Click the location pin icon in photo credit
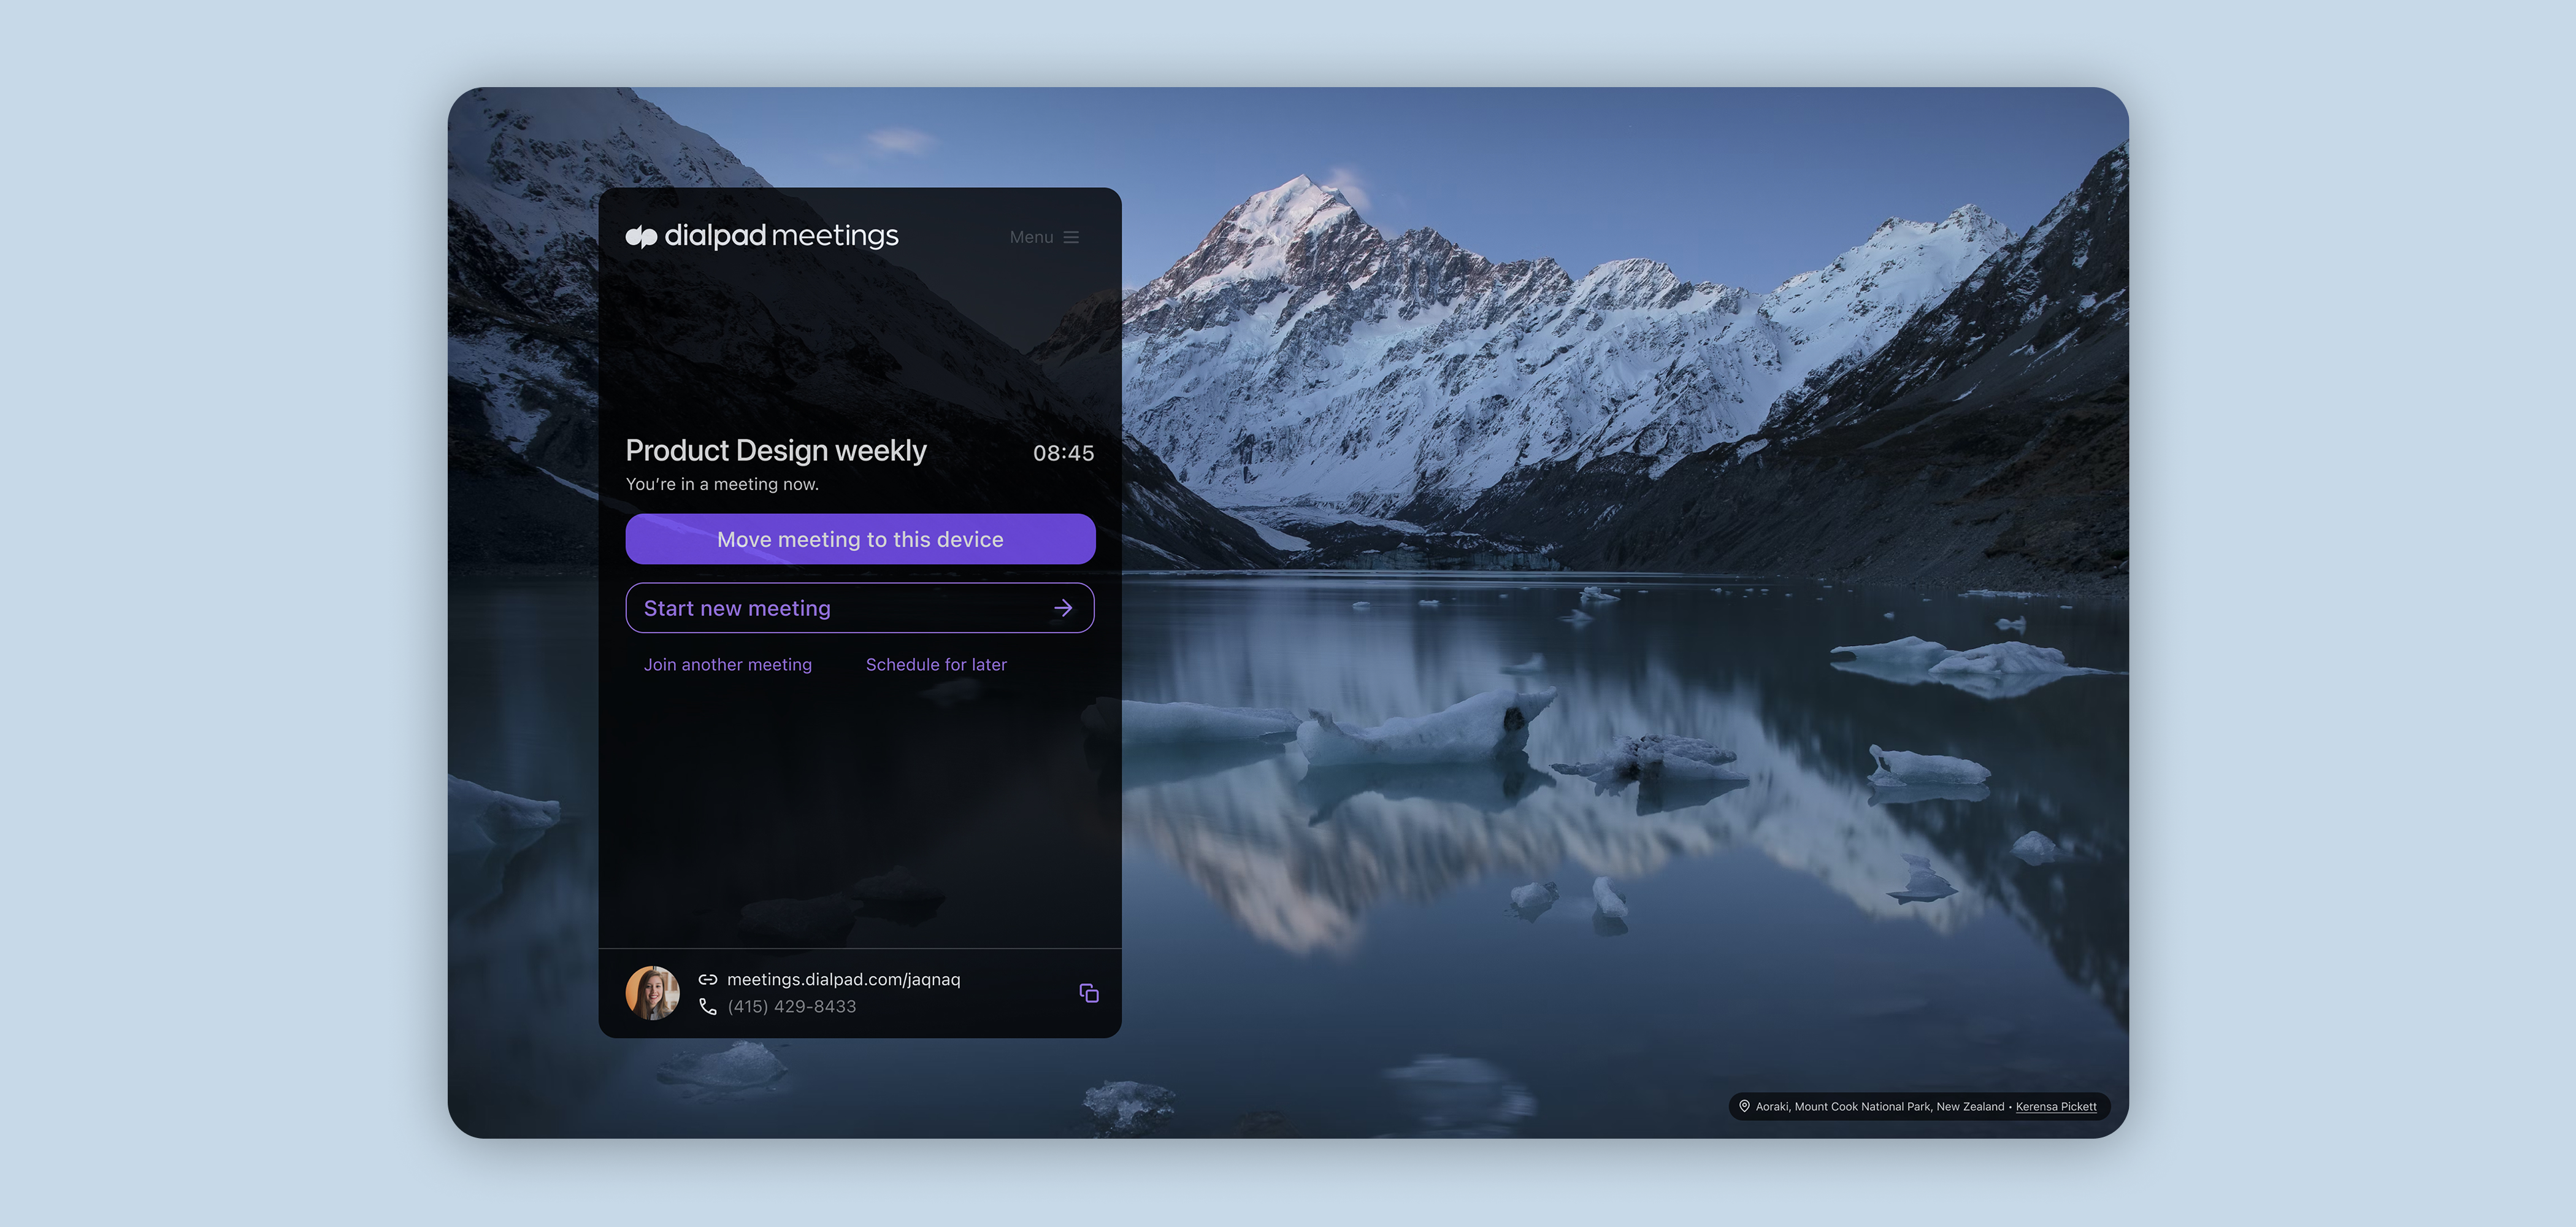The image size is (2576, 1227). click(1744, 1106)
